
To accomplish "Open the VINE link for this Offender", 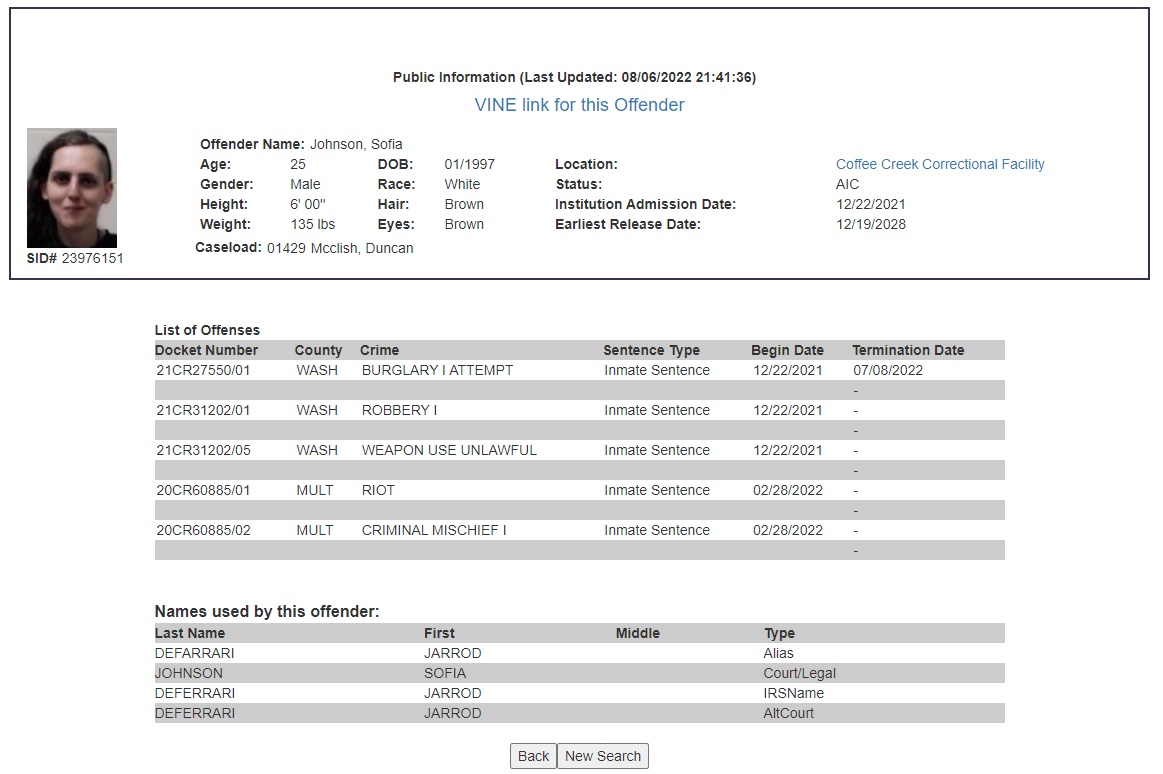I will [579, 105].
